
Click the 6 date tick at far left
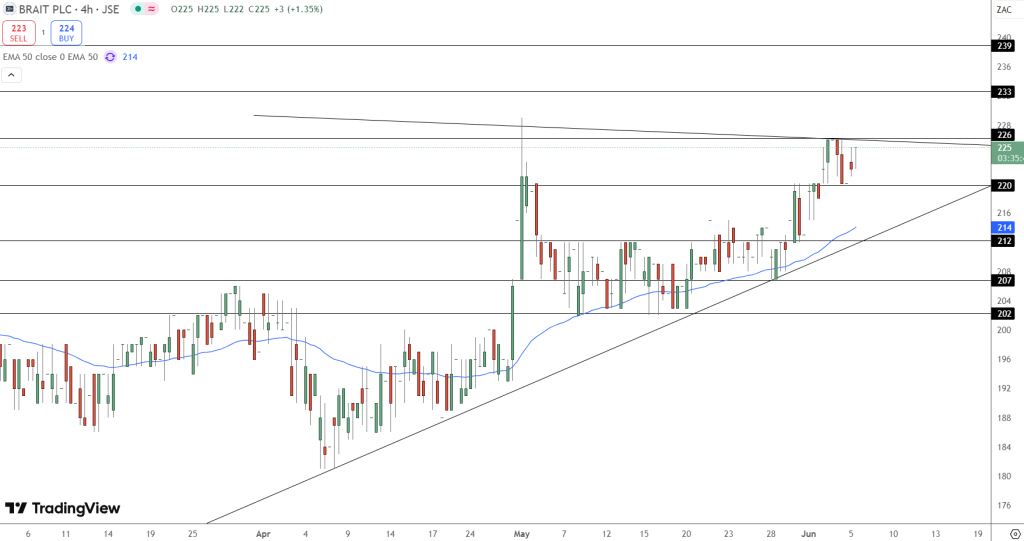[x=28, y=534]
